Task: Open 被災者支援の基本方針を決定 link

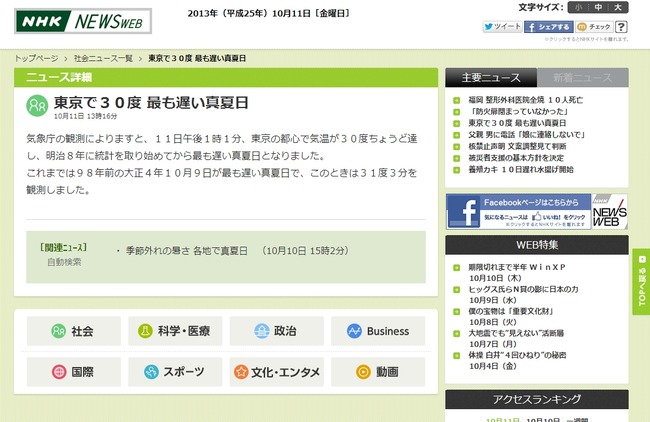Action: coord(516,158)
